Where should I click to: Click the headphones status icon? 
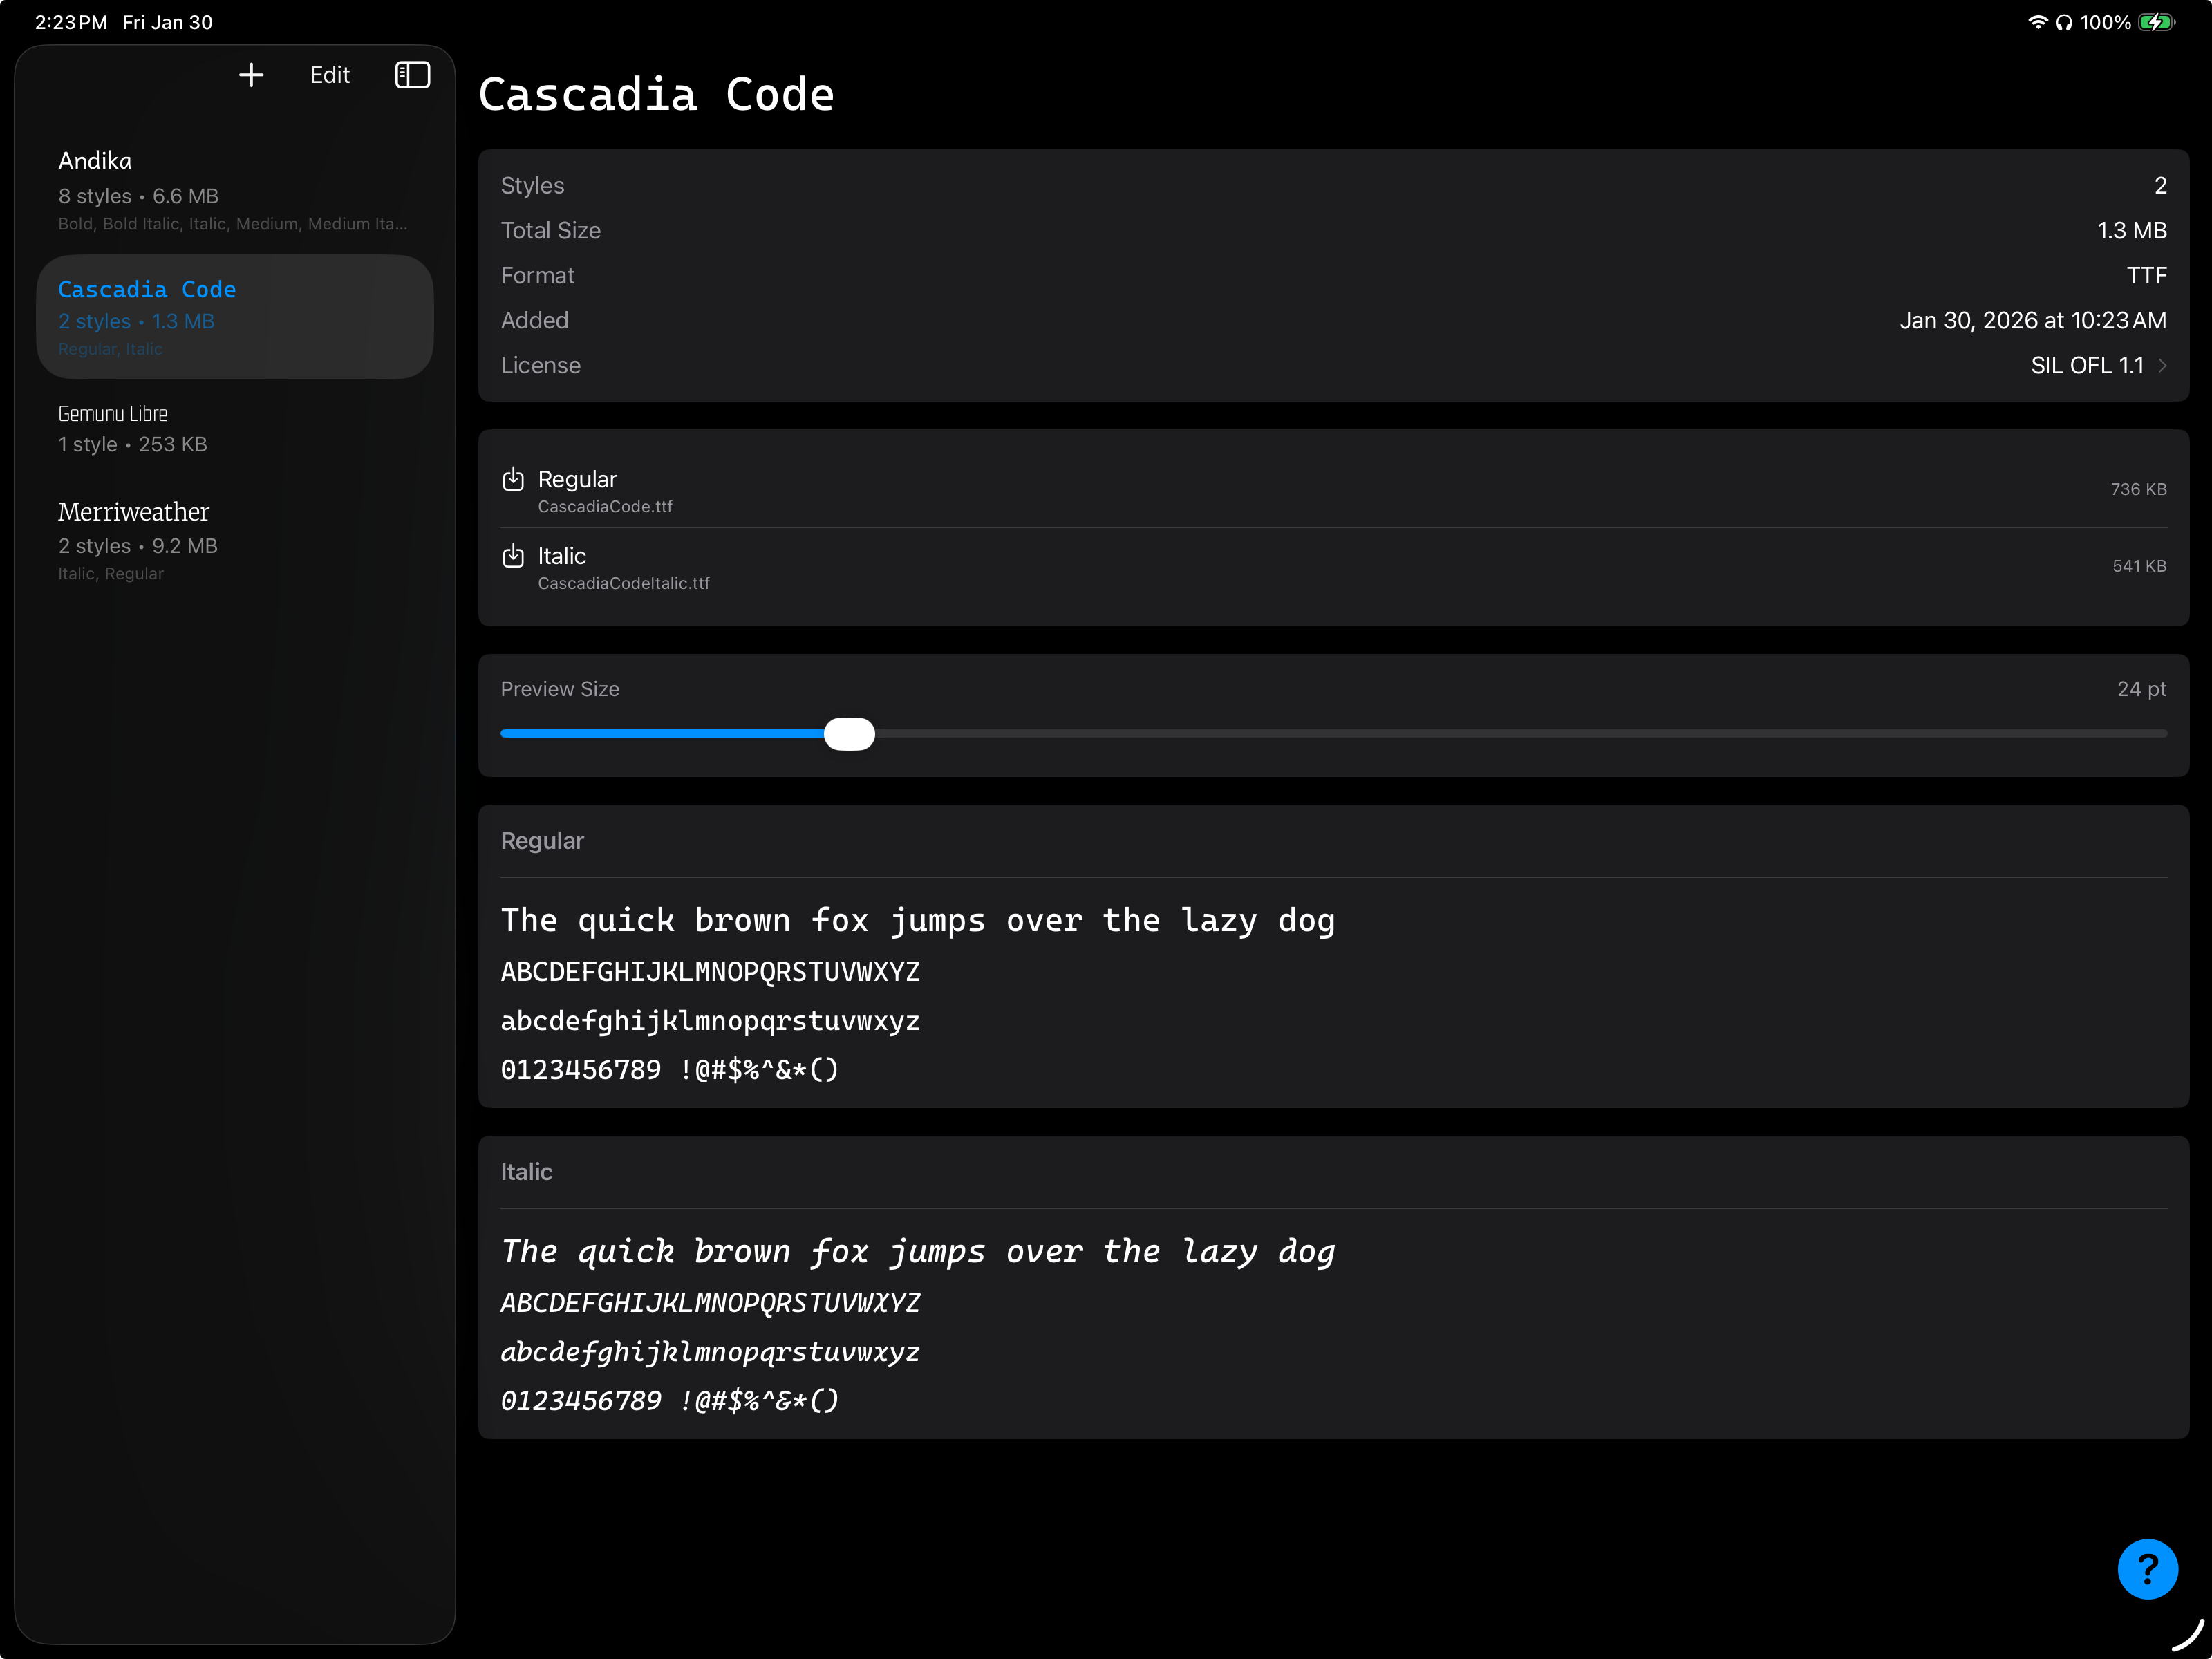(2064, 22)
